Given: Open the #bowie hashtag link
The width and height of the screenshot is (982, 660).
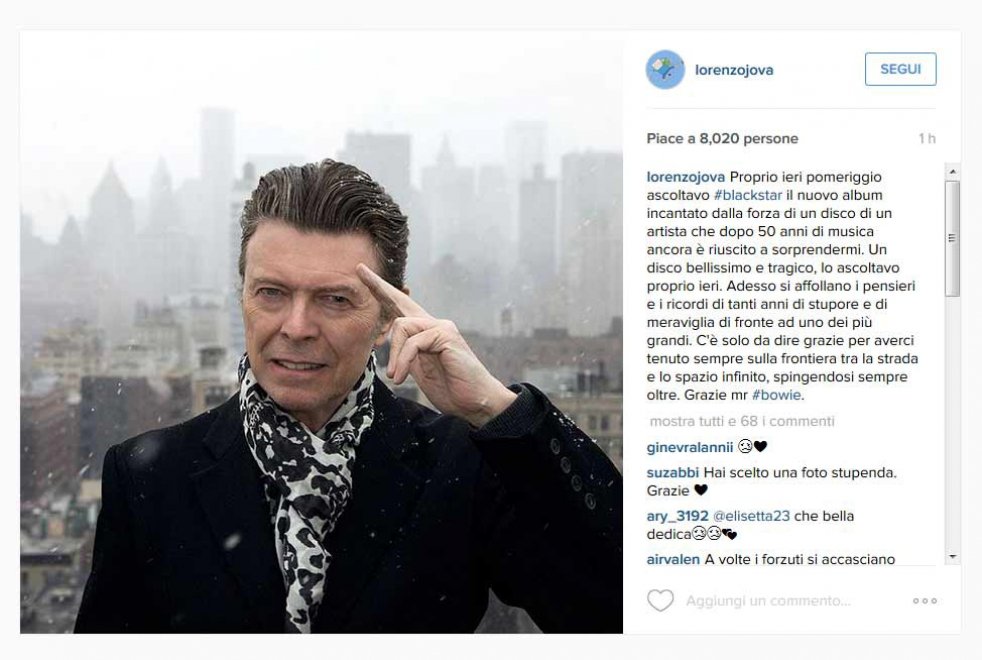Looking at the screenshot, I should click(x=776, y=395).
